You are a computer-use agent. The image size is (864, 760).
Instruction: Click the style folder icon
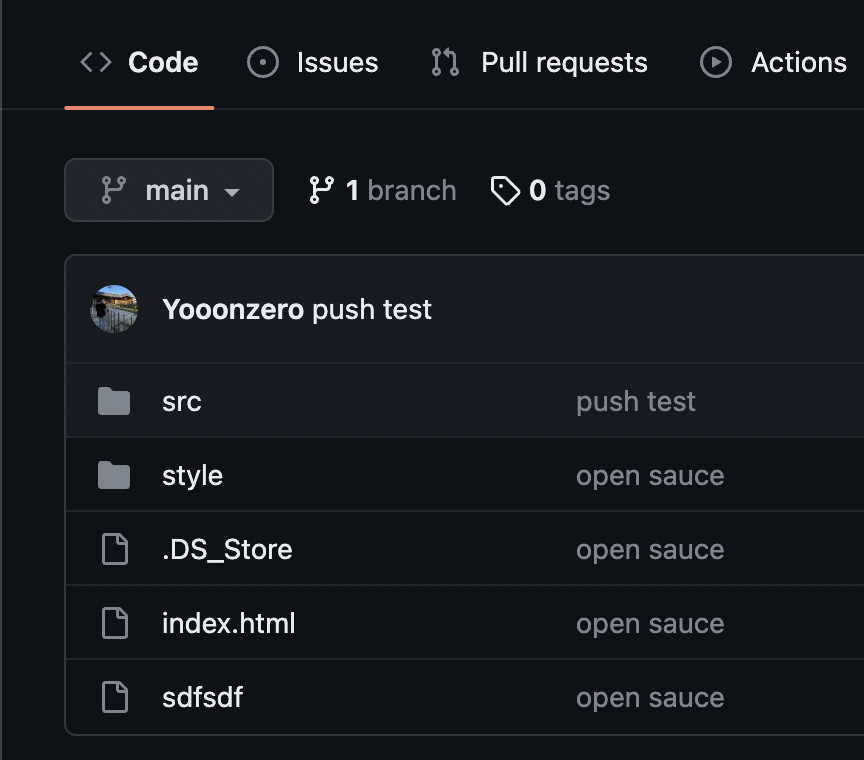coord(114,476)
